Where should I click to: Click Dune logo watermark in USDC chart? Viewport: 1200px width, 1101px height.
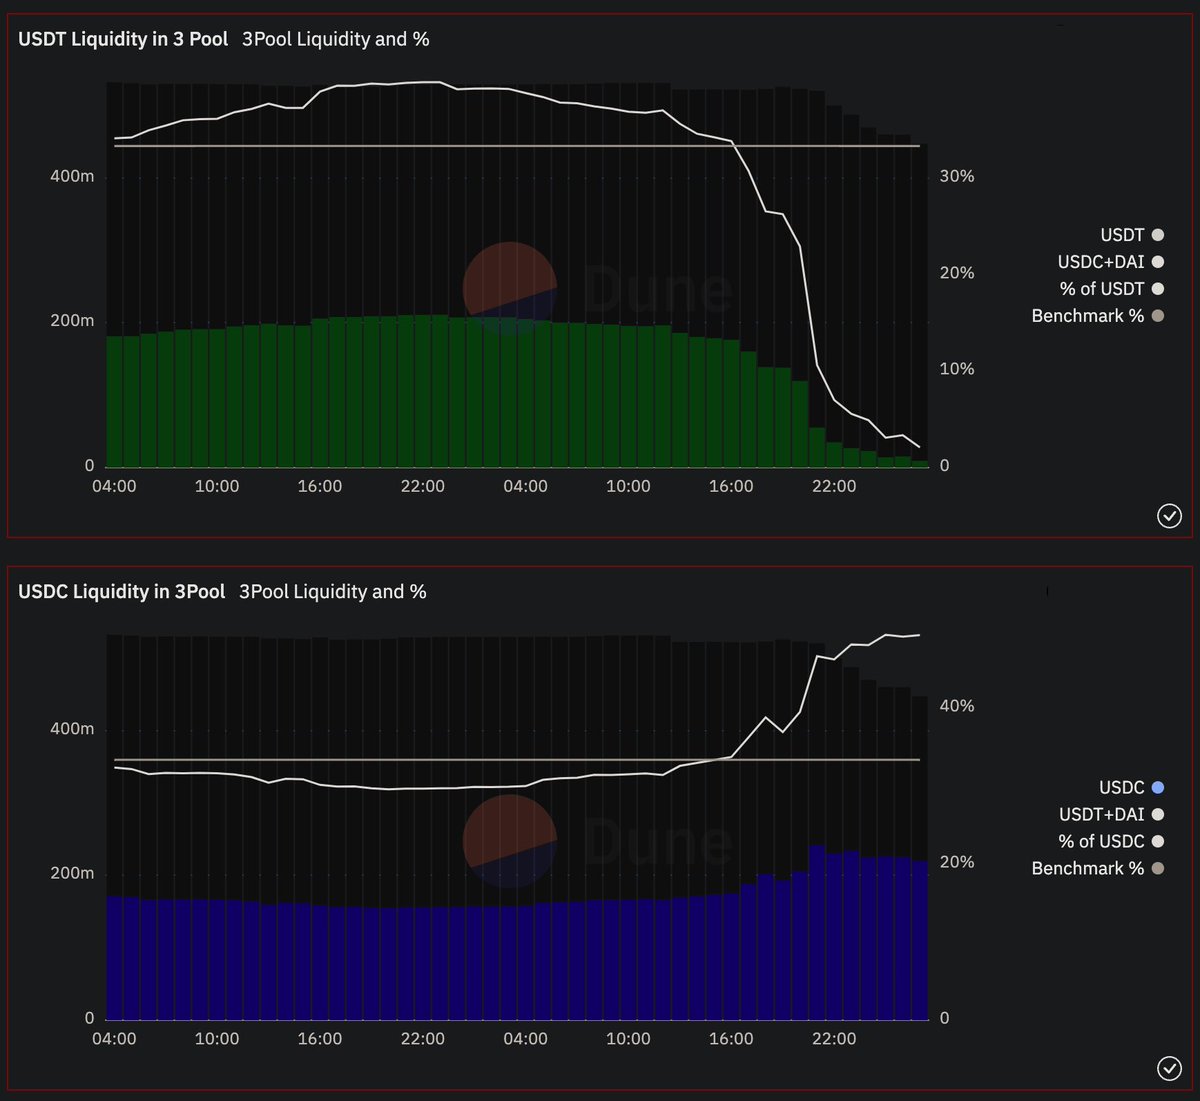(510, 841)
